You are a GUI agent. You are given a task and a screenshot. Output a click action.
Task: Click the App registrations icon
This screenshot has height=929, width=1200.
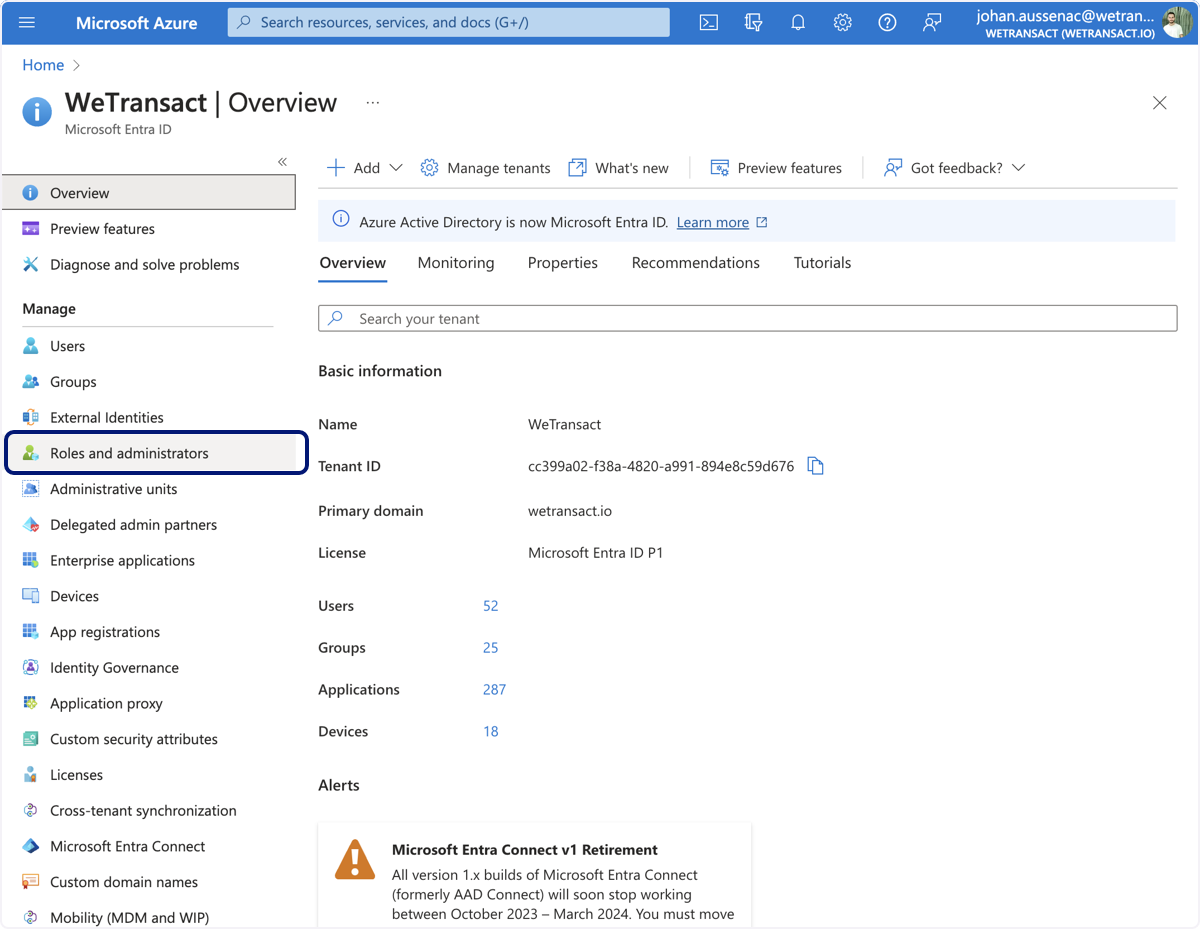[31, 632]
